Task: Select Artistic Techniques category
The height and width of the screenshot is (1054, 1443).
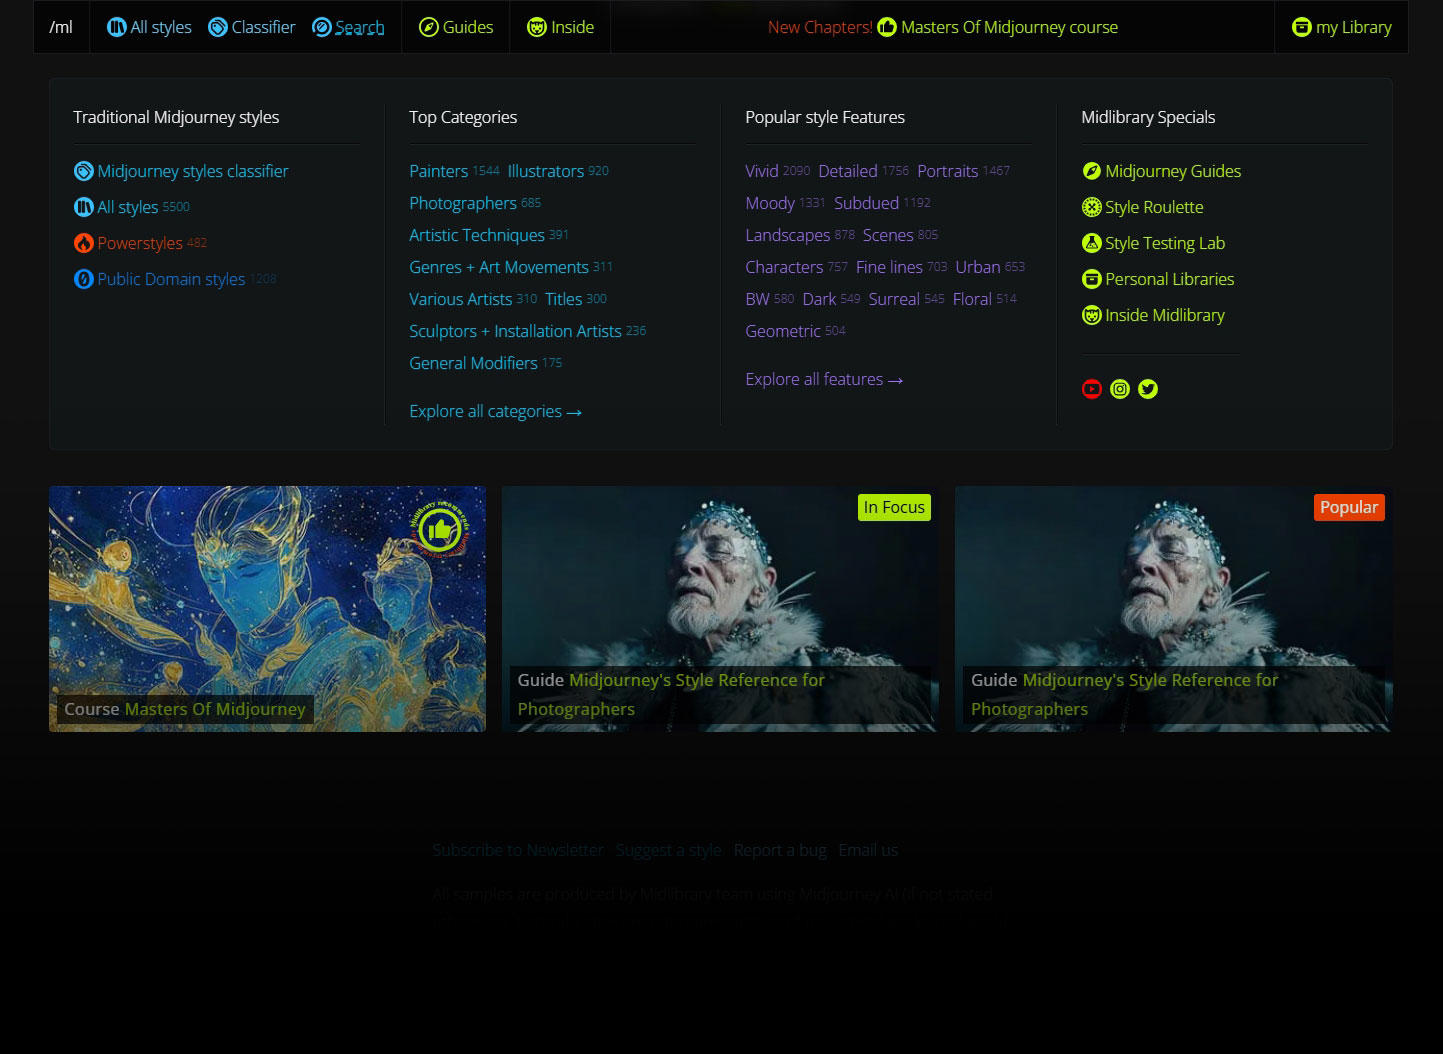Action: click(477, 235)
